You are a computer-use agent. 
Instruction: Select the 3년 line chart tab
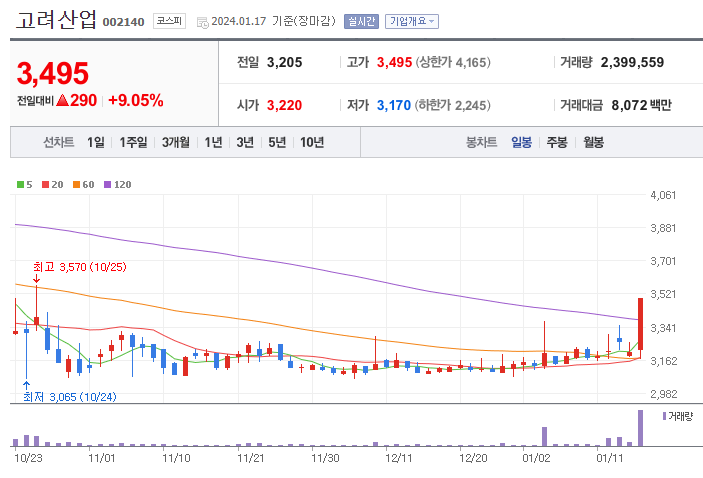pos(245,142)
